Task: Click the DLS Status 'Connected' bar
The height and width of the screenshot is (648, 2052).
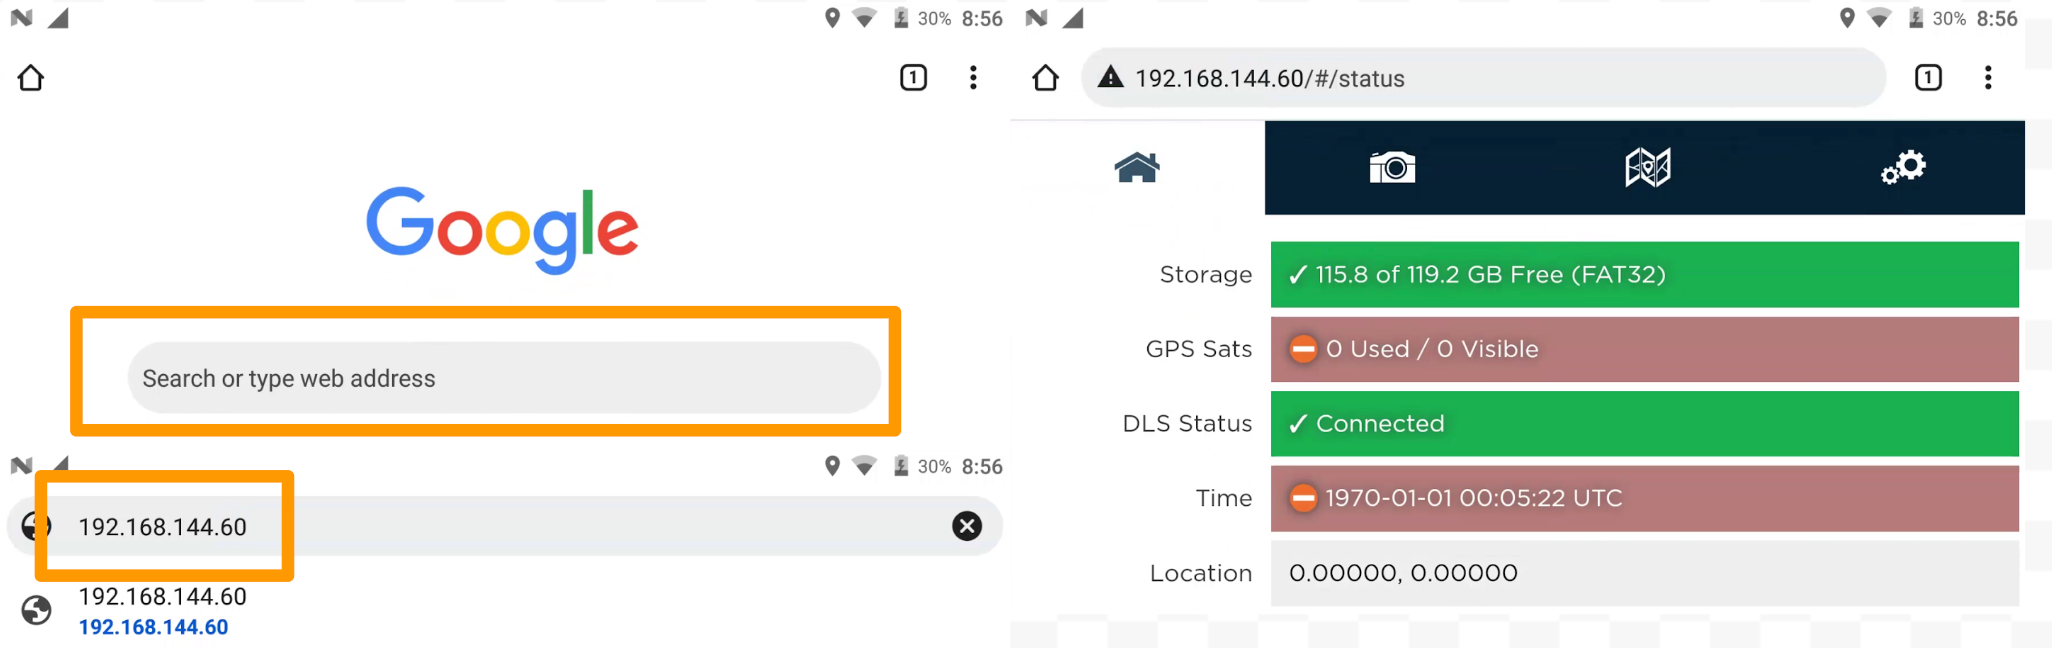Action: [1644, 424]
